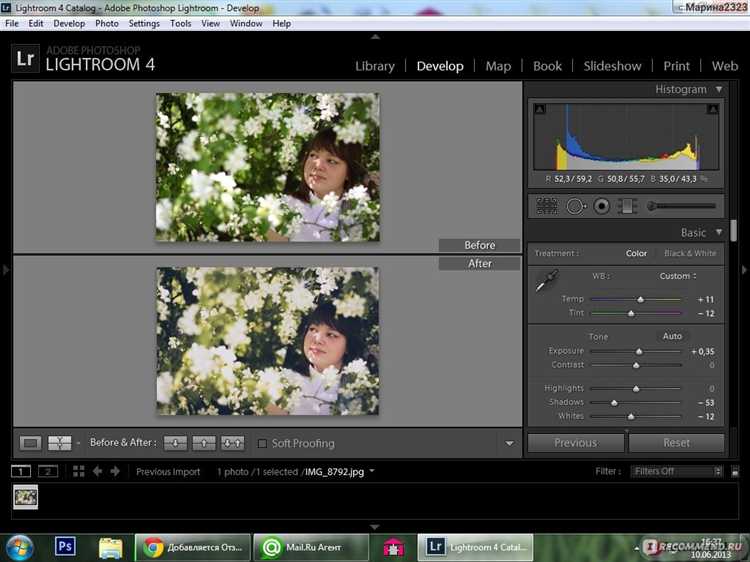Image resolution: width=750 pixels, height=562 pixels.
Task: Open the toolbar content dropdown arrow
Action: [x=509, y=443]
